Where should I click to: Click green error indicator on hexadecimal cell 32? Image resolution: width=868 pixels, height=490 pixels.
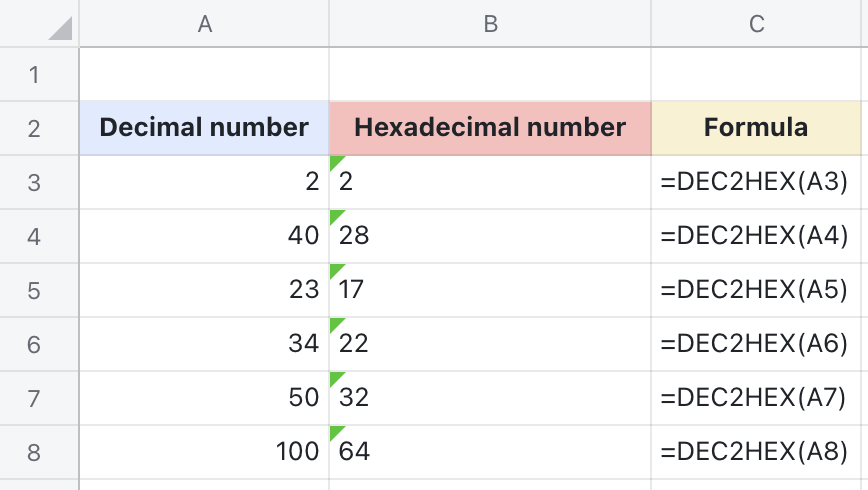(x=335, y=377)
